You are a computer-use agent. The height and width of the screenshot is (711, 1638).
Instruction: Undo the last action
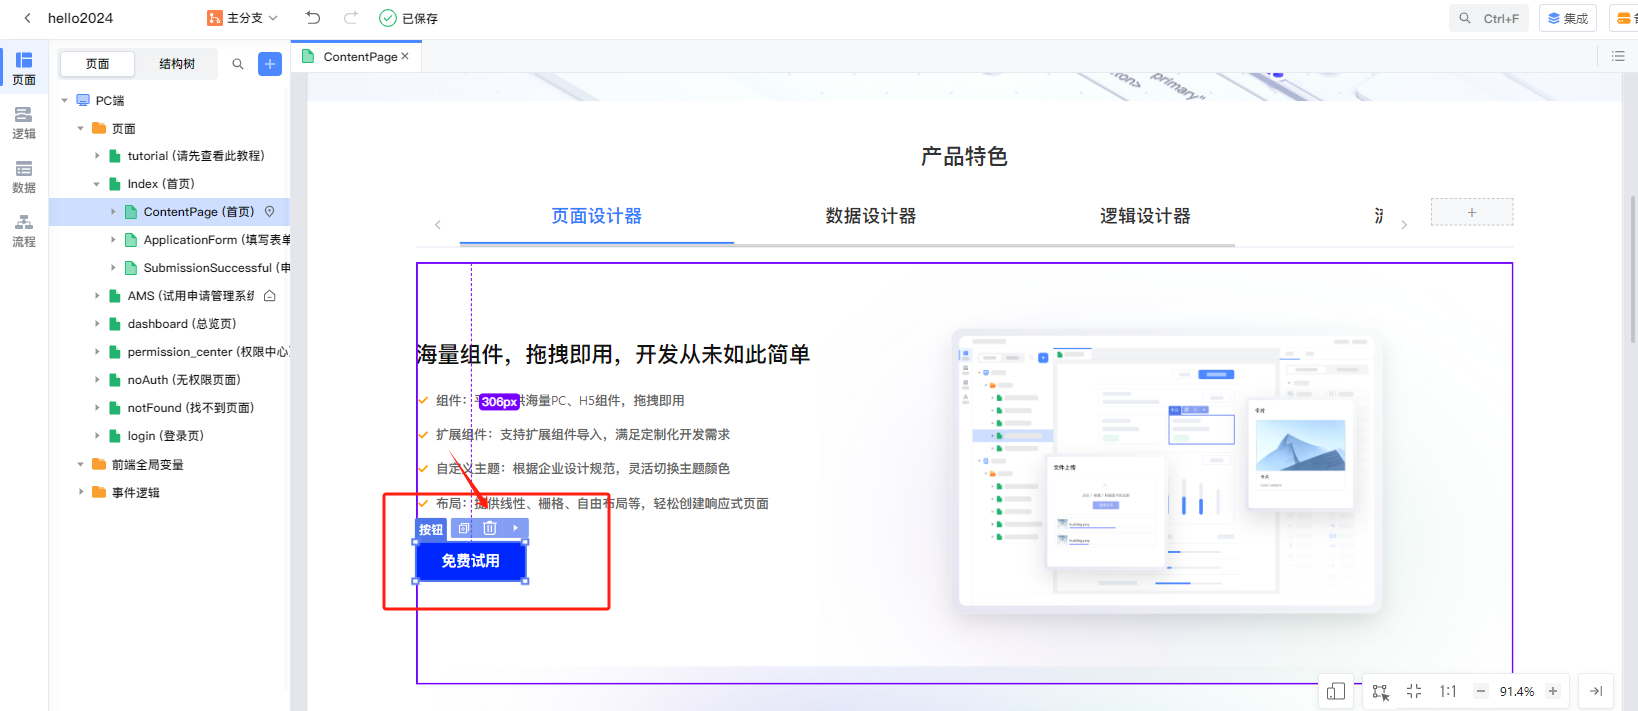point(313,18)
